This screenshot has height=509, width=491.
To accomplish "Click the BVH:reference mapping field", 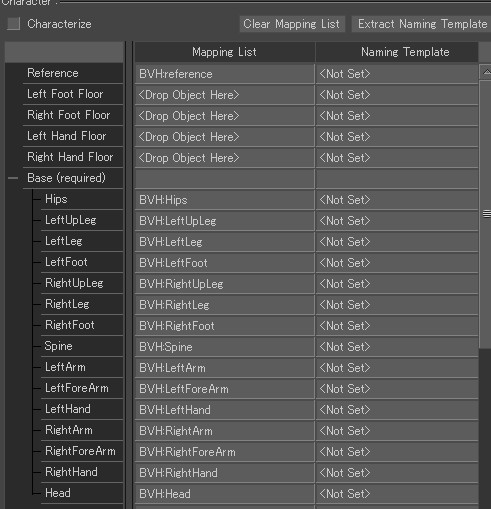I will [x=225, y=74].
